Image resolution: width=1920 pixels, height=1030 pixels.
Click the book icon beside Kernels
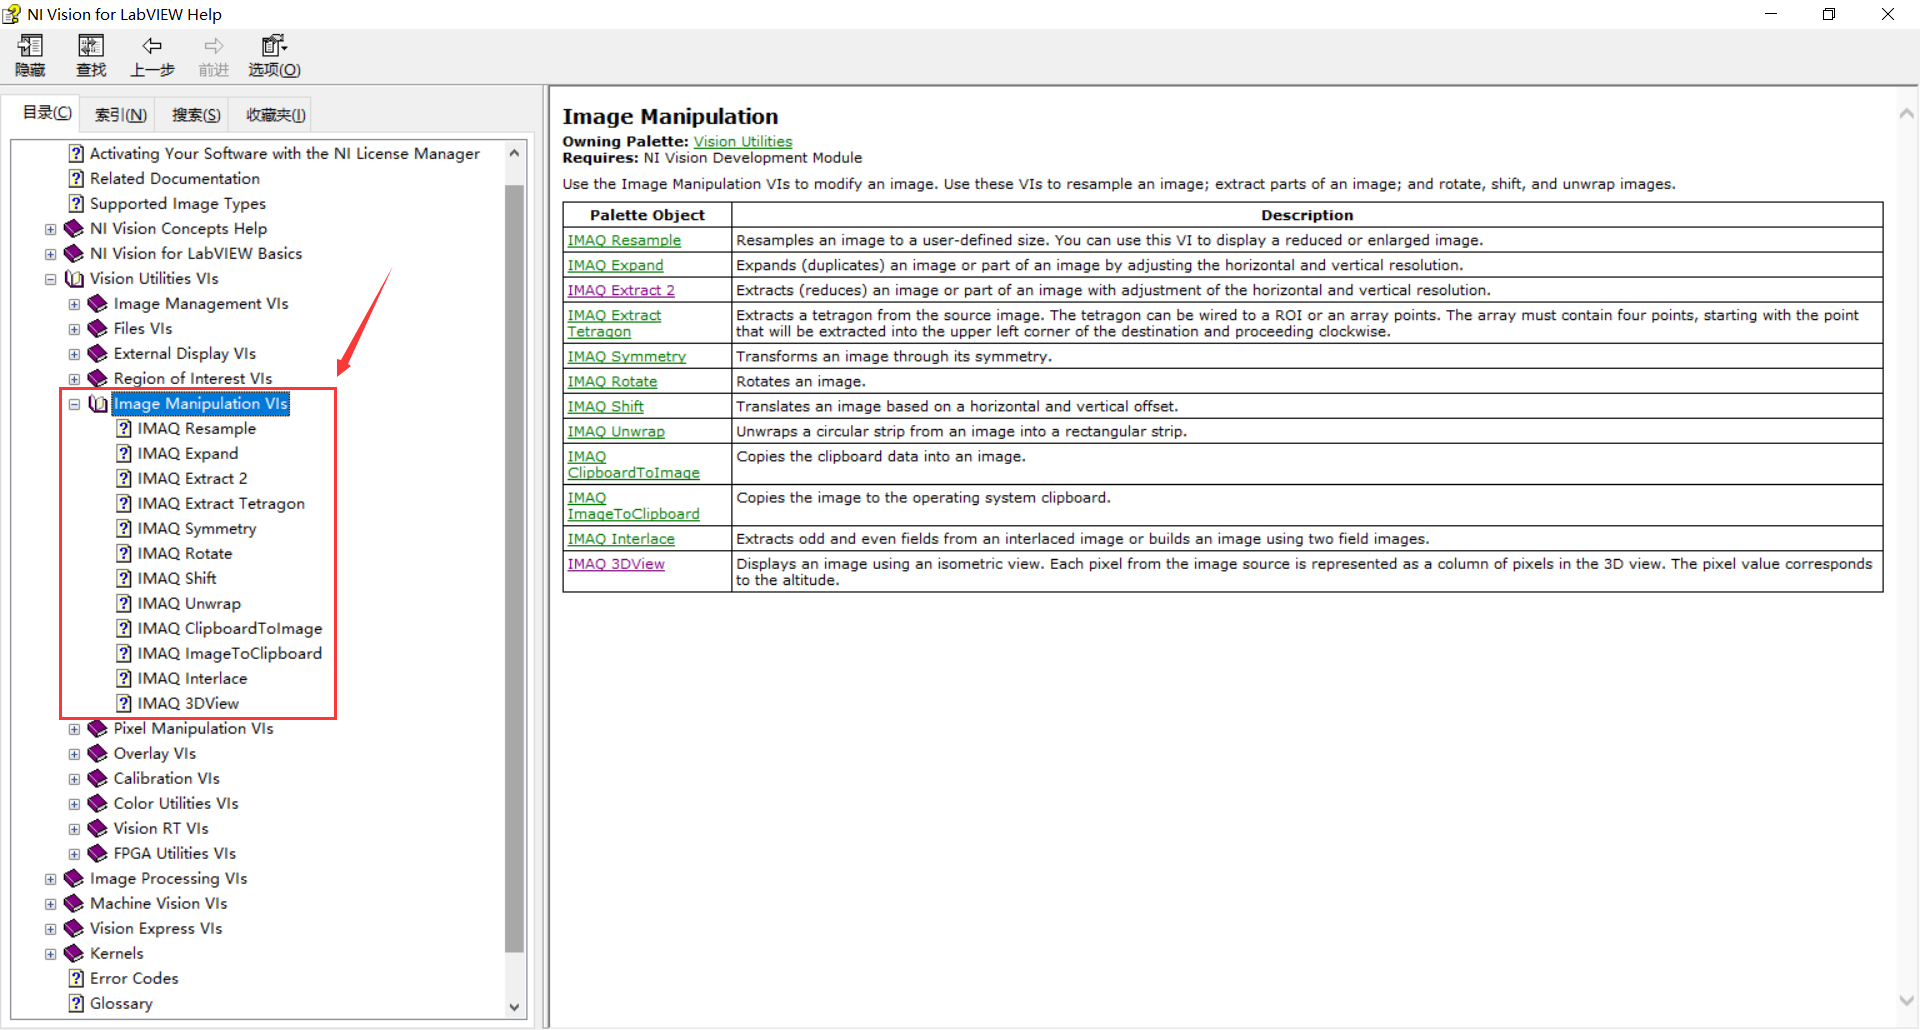[73, 953]
